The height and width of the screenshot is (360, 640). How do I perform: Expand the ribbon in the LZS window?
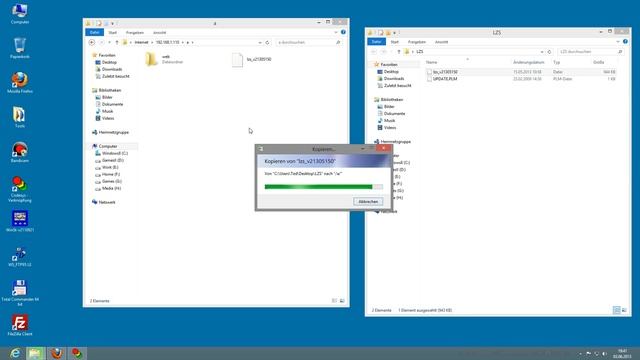(x=618, y=42)
